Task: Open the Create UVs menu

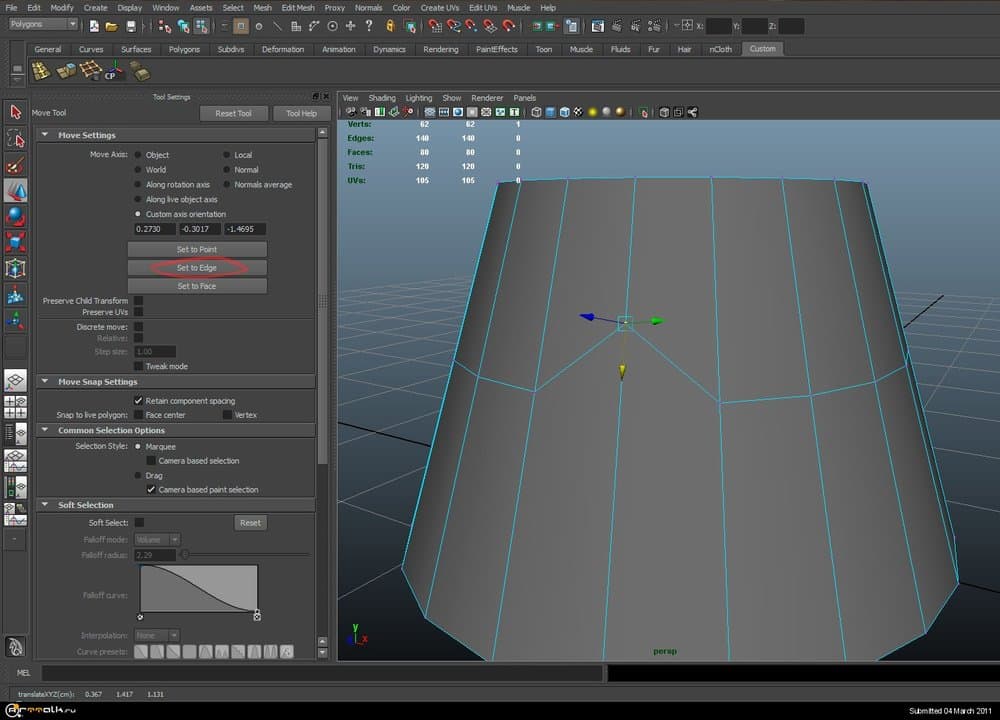Action: click(439, 8)
